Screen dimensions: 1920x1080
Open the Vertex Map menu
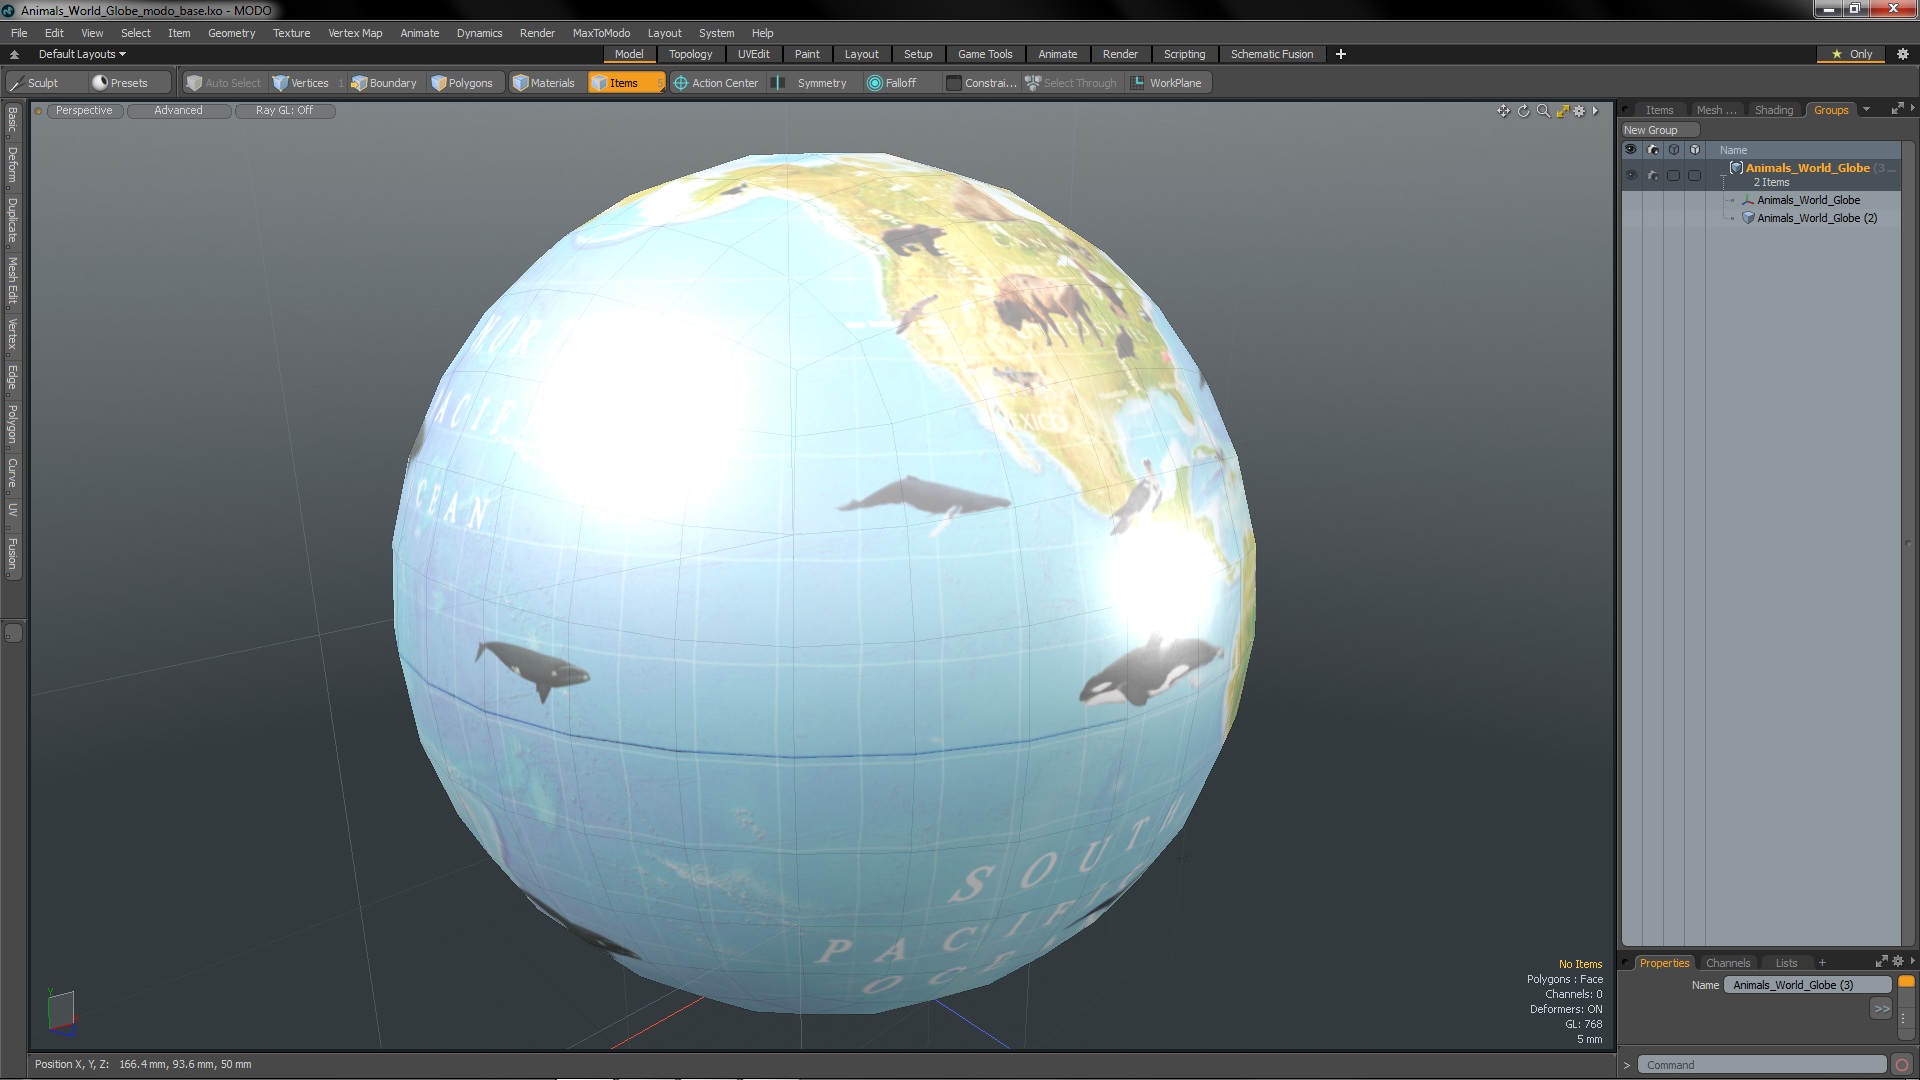tap(355, 33)
